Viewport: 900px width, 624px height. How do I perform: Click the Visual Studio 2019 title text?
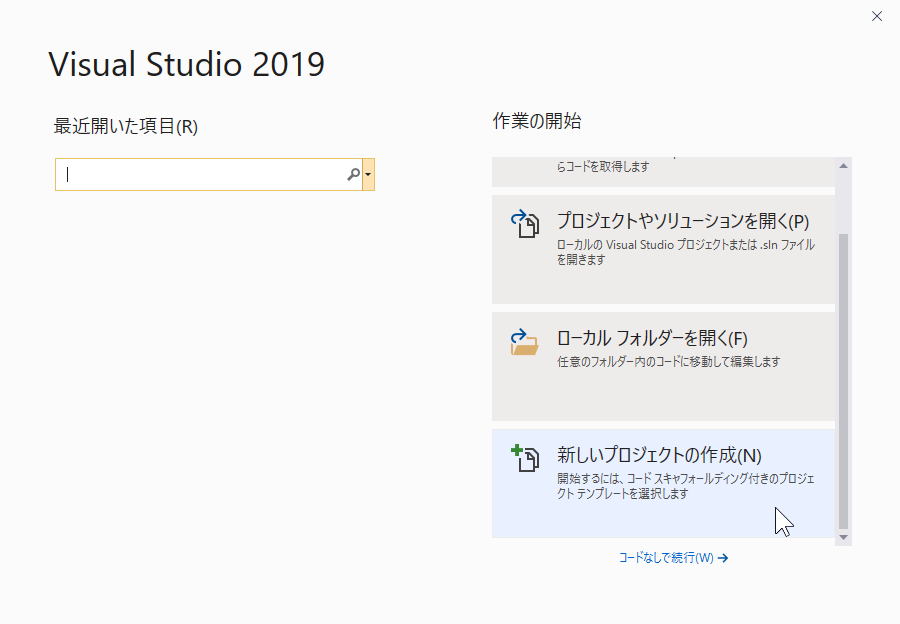click(187, 64)
